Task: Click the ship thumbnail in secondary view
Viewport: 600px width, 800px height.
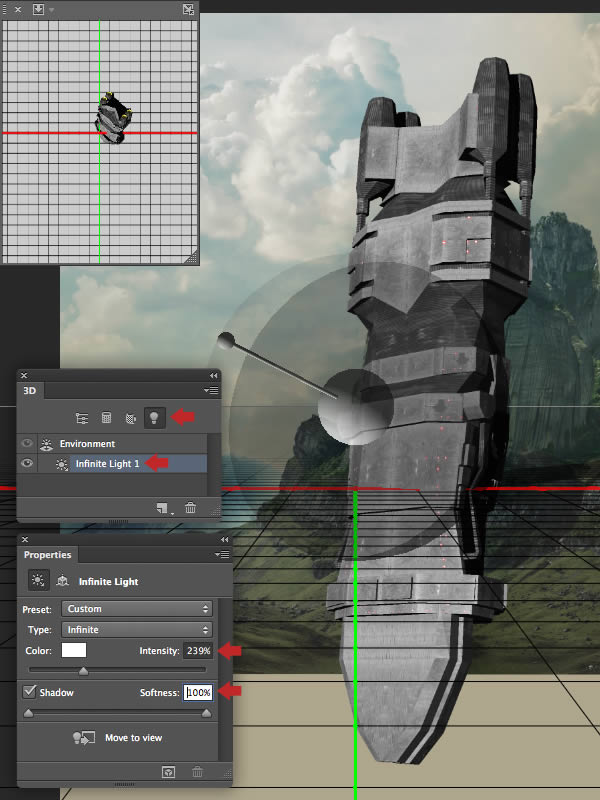Action: (x=113, y=118)
